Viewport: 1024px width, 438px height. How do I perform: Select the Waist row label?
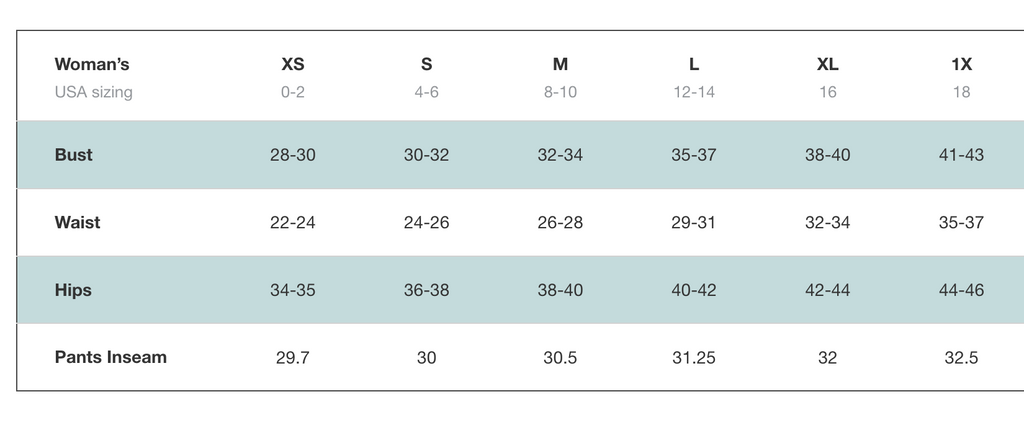click(78, 222)
